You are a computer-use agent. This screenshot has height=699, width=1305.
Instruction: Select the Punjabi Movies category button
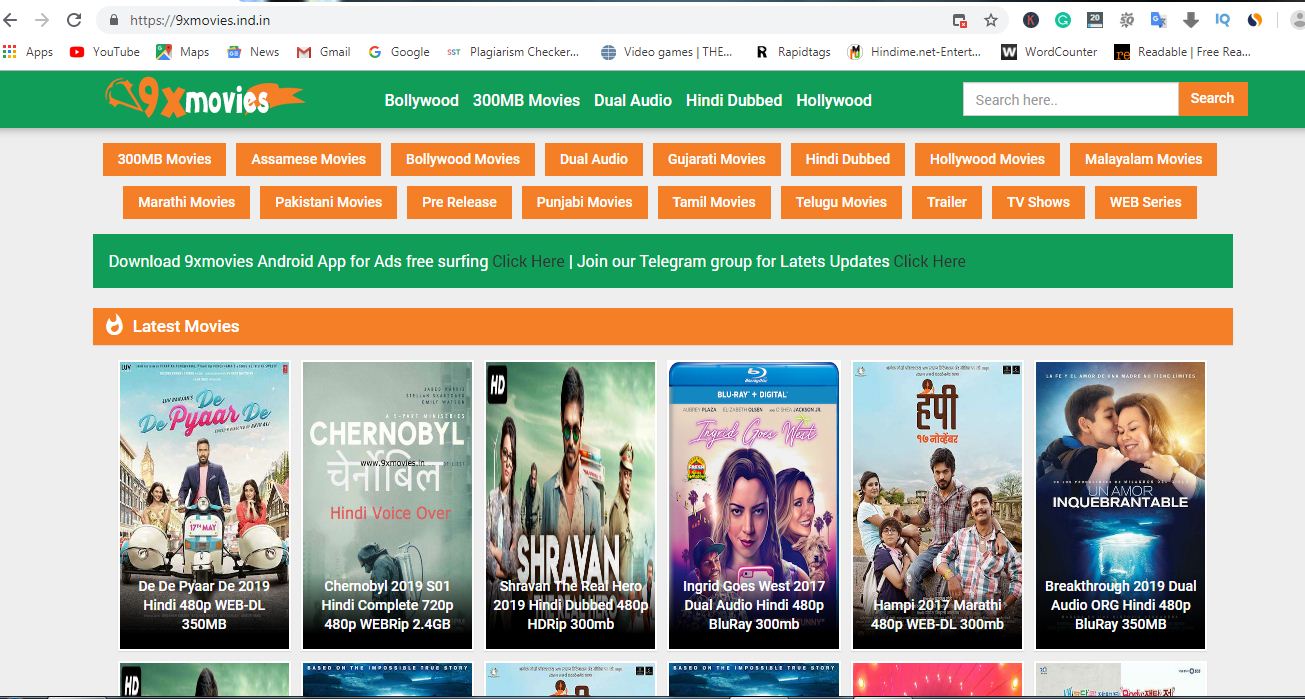(x=584, y=202)
